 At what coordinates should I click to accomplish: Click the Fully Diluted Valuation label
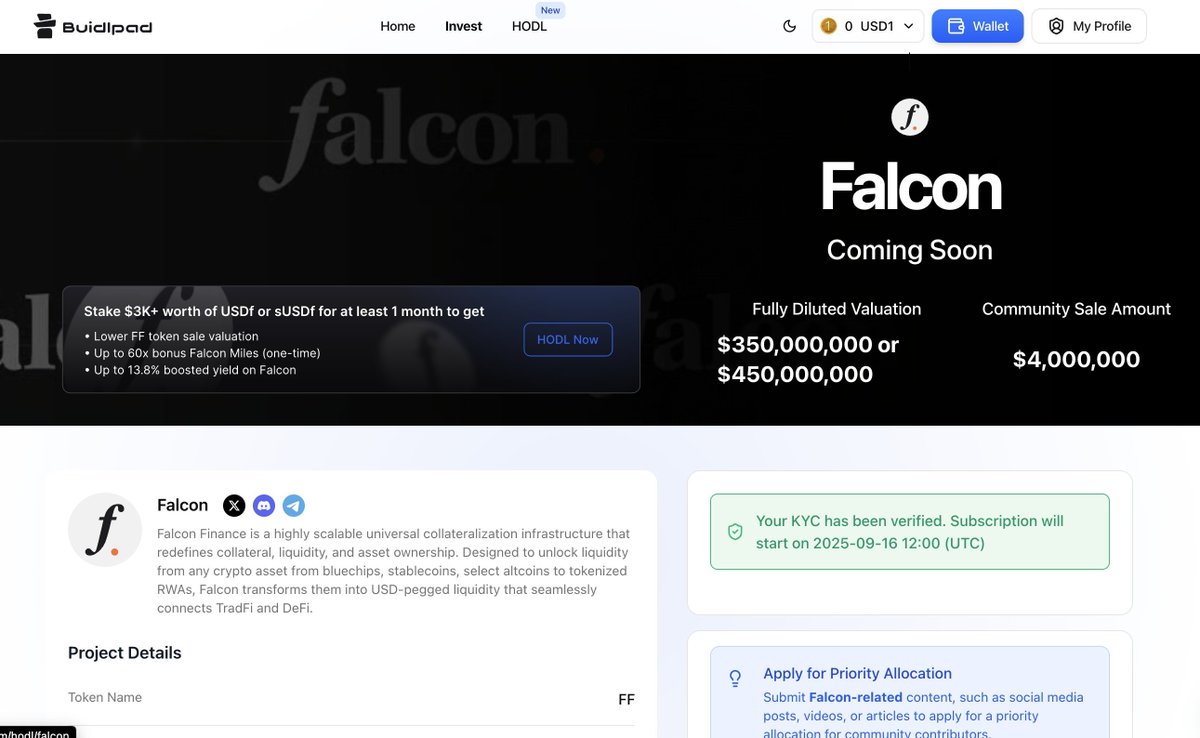(837, 309)
